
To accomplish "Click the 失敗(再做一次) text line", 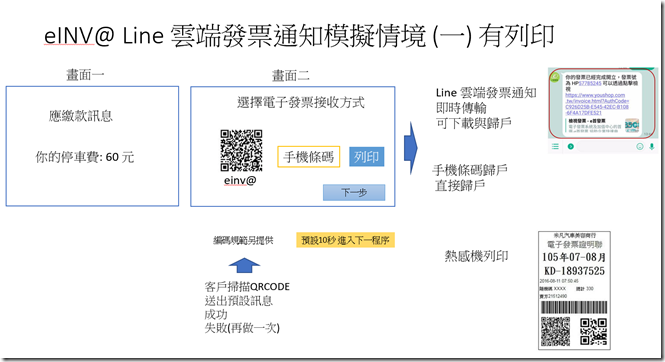I will point(242,328).
